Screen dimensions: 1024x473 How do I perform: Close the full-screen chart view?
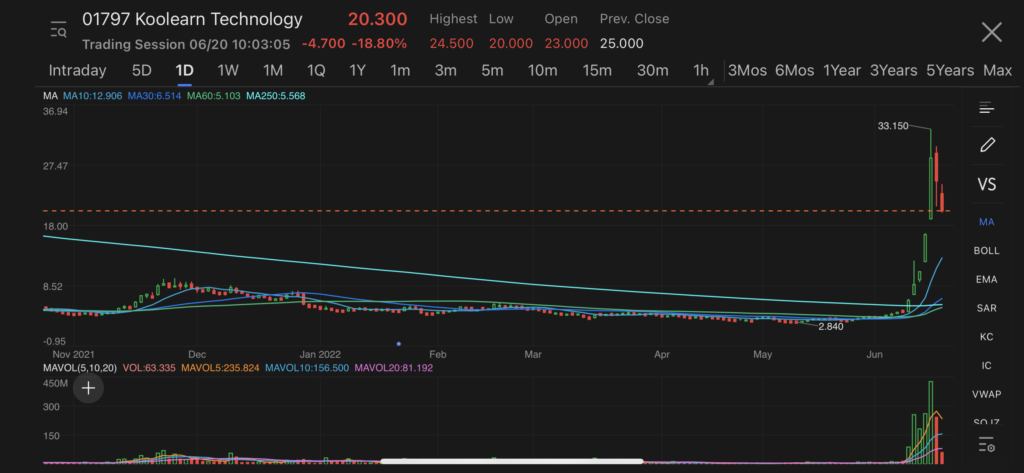tap(991, 32)
